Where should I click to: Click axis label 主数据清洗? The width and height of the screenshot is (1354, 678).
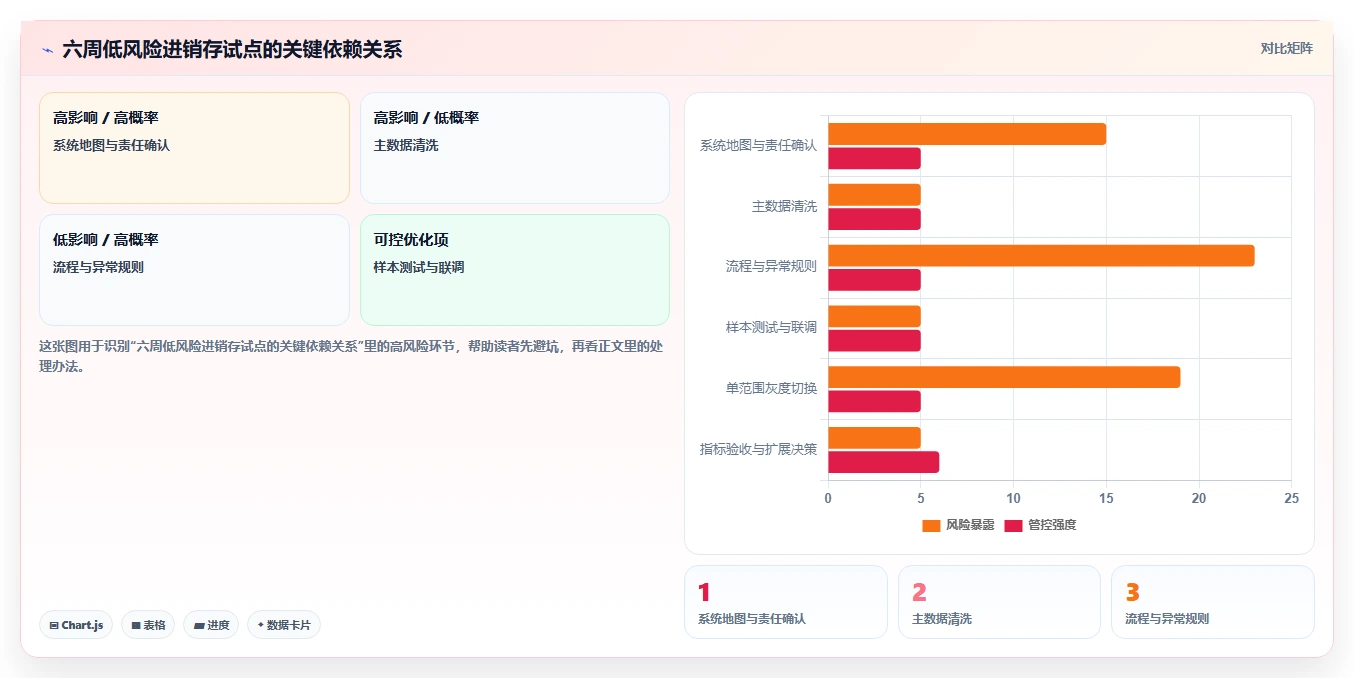pyautogui.click(x=784, y=206)
